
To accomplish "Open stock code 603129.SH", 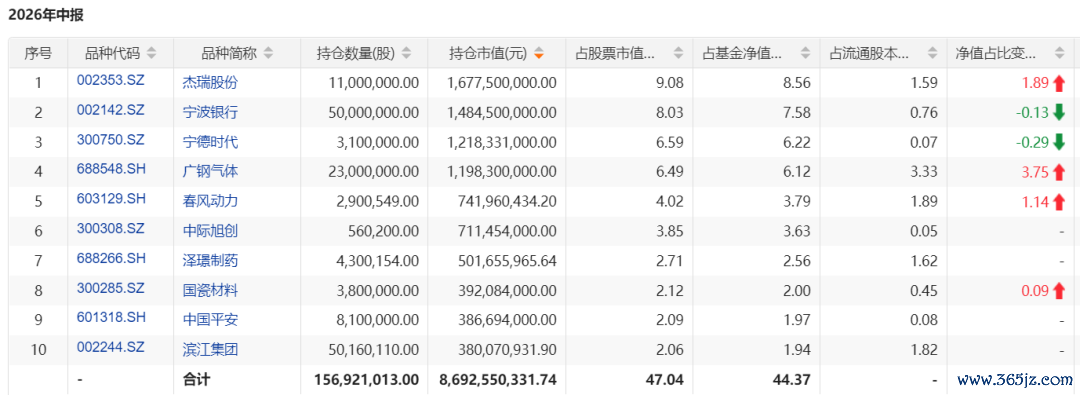I will pyautogui.click(x=111, y=199).
